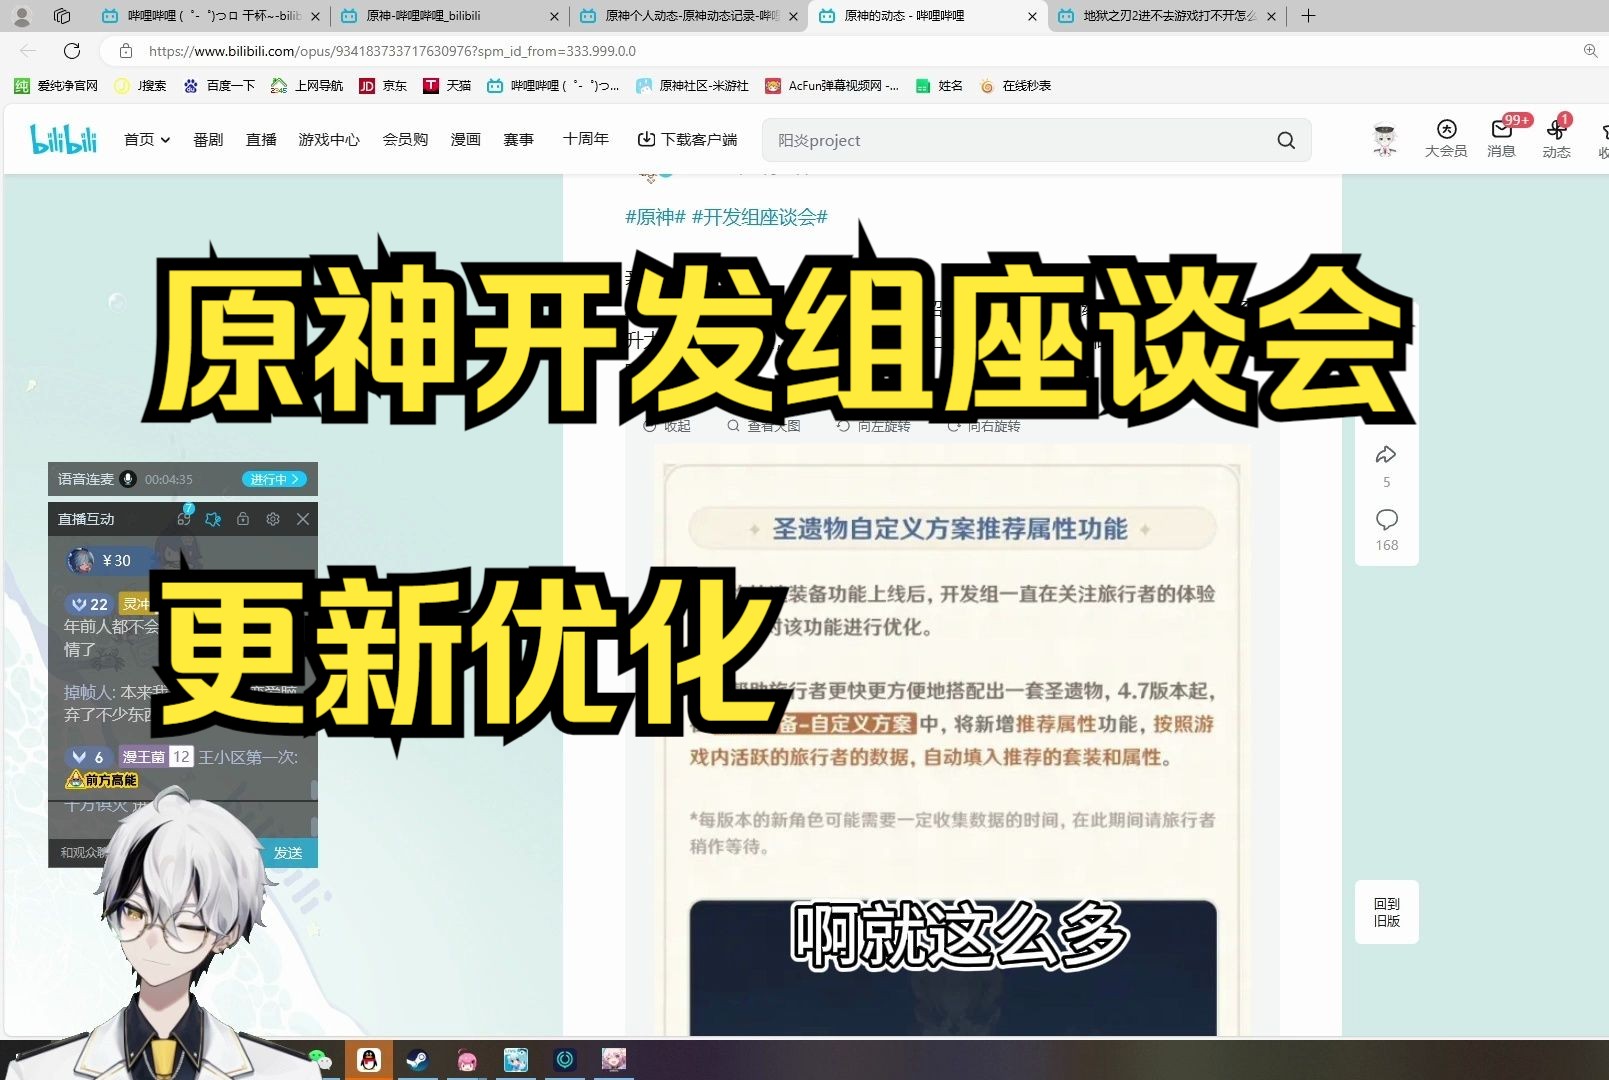1609x1080 pixels.
Task: Toggle the lock icon in 直播互动 panel
Action: 243,519
